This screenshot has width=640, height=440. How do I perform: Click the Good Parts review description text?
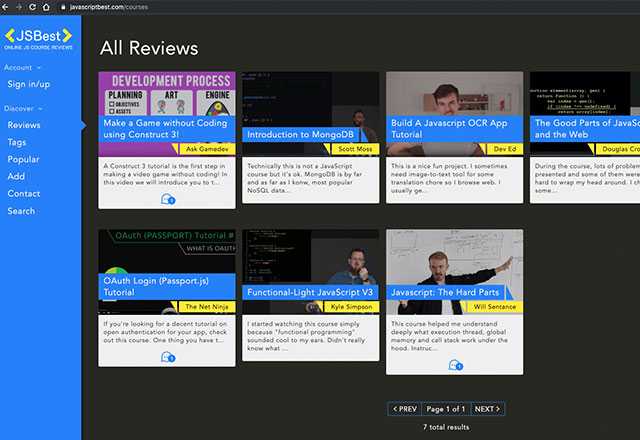(587, 178)
